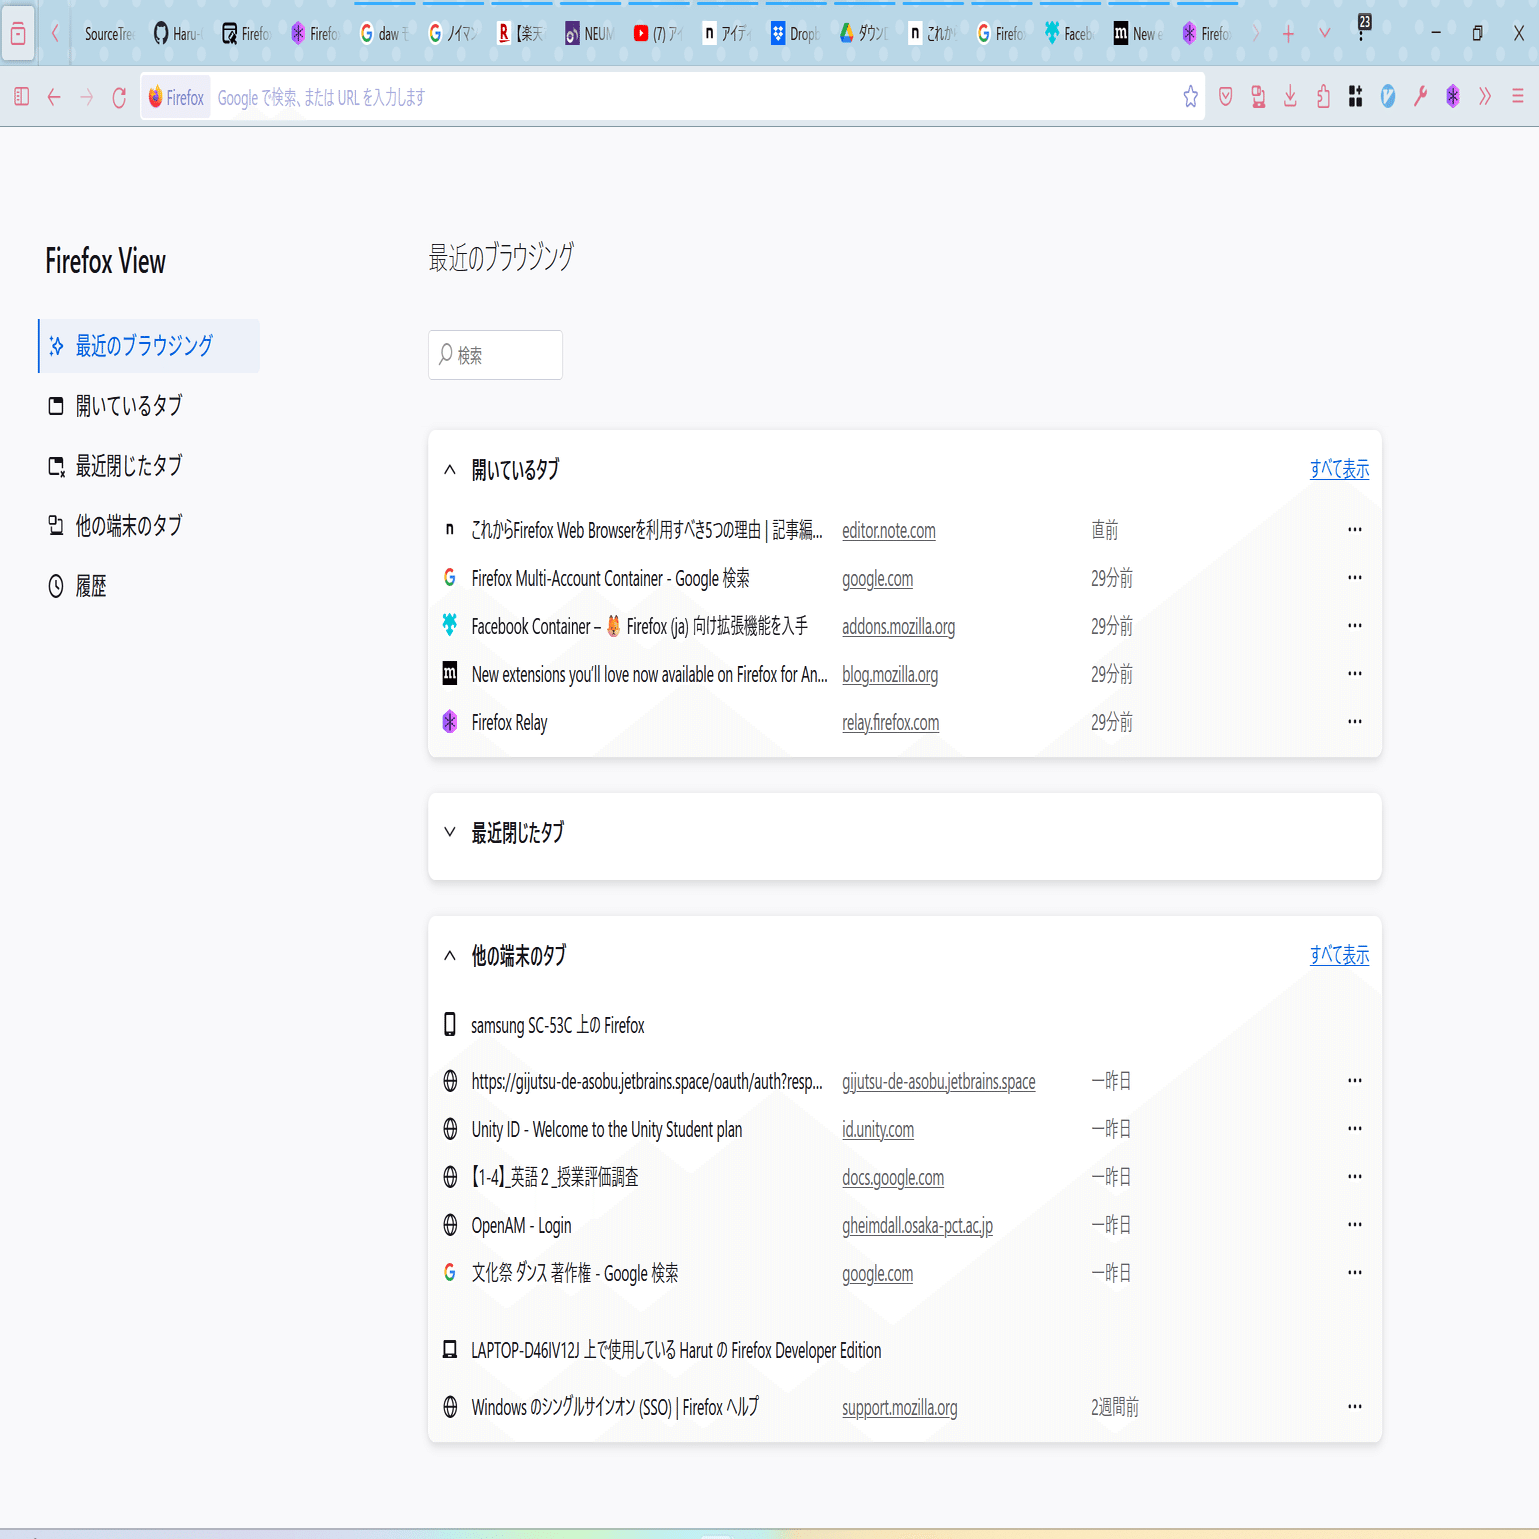
Task: Switch to the GitHub Haru tab
Action: (176, 34)
